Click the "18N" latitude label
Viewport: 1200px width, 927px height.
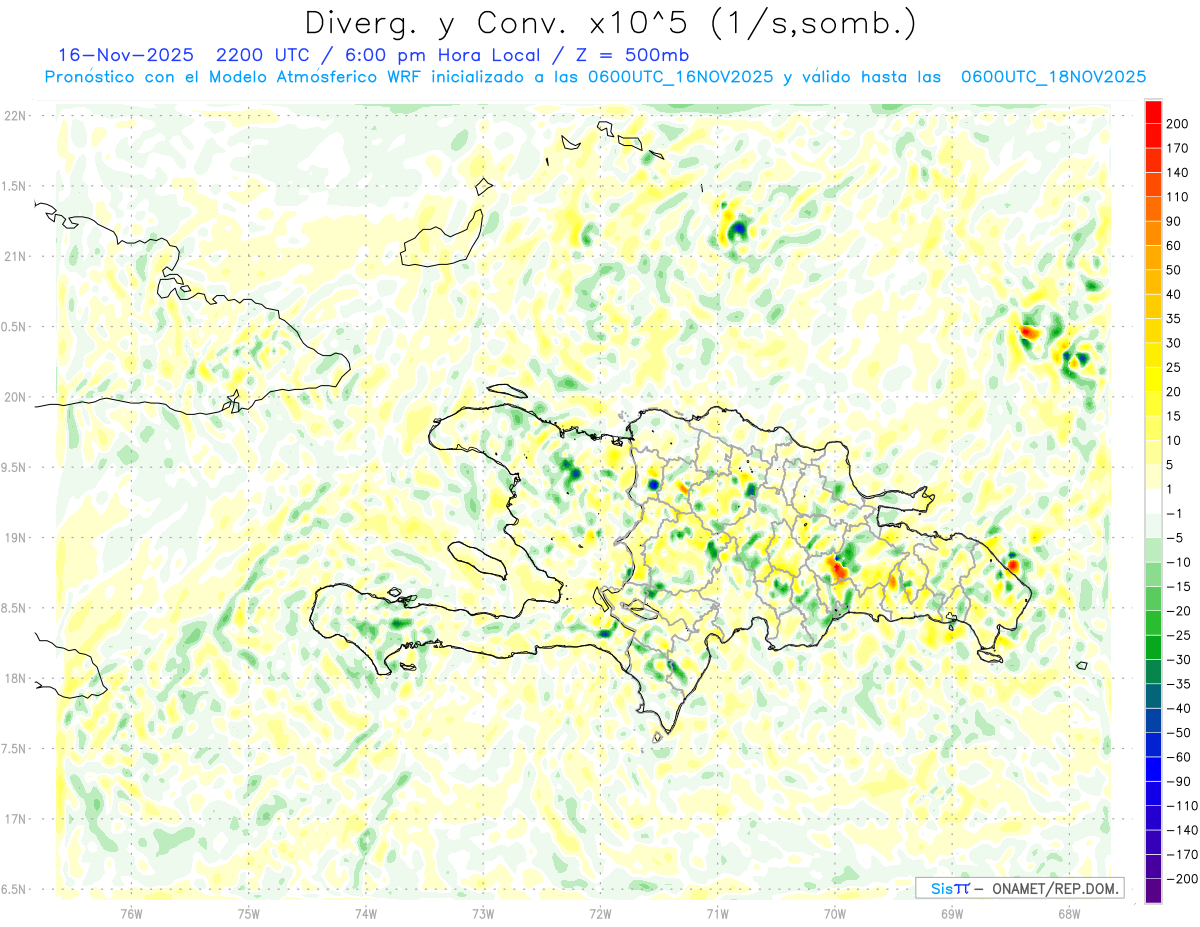(x=15, y=678)
